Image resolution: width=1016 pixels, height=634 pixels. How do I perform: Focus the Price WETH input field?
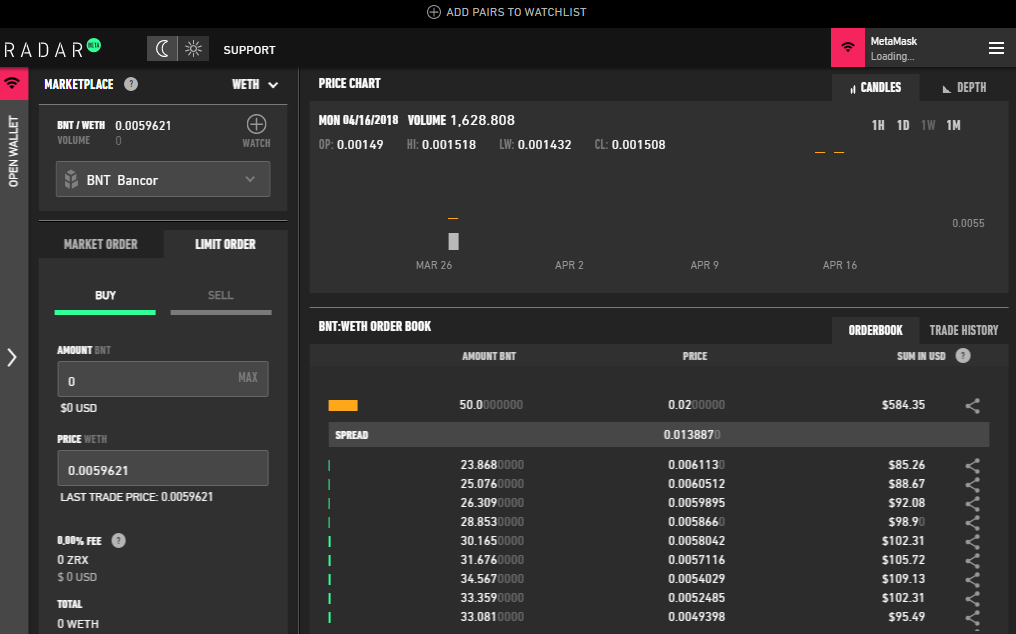[163, 468]
